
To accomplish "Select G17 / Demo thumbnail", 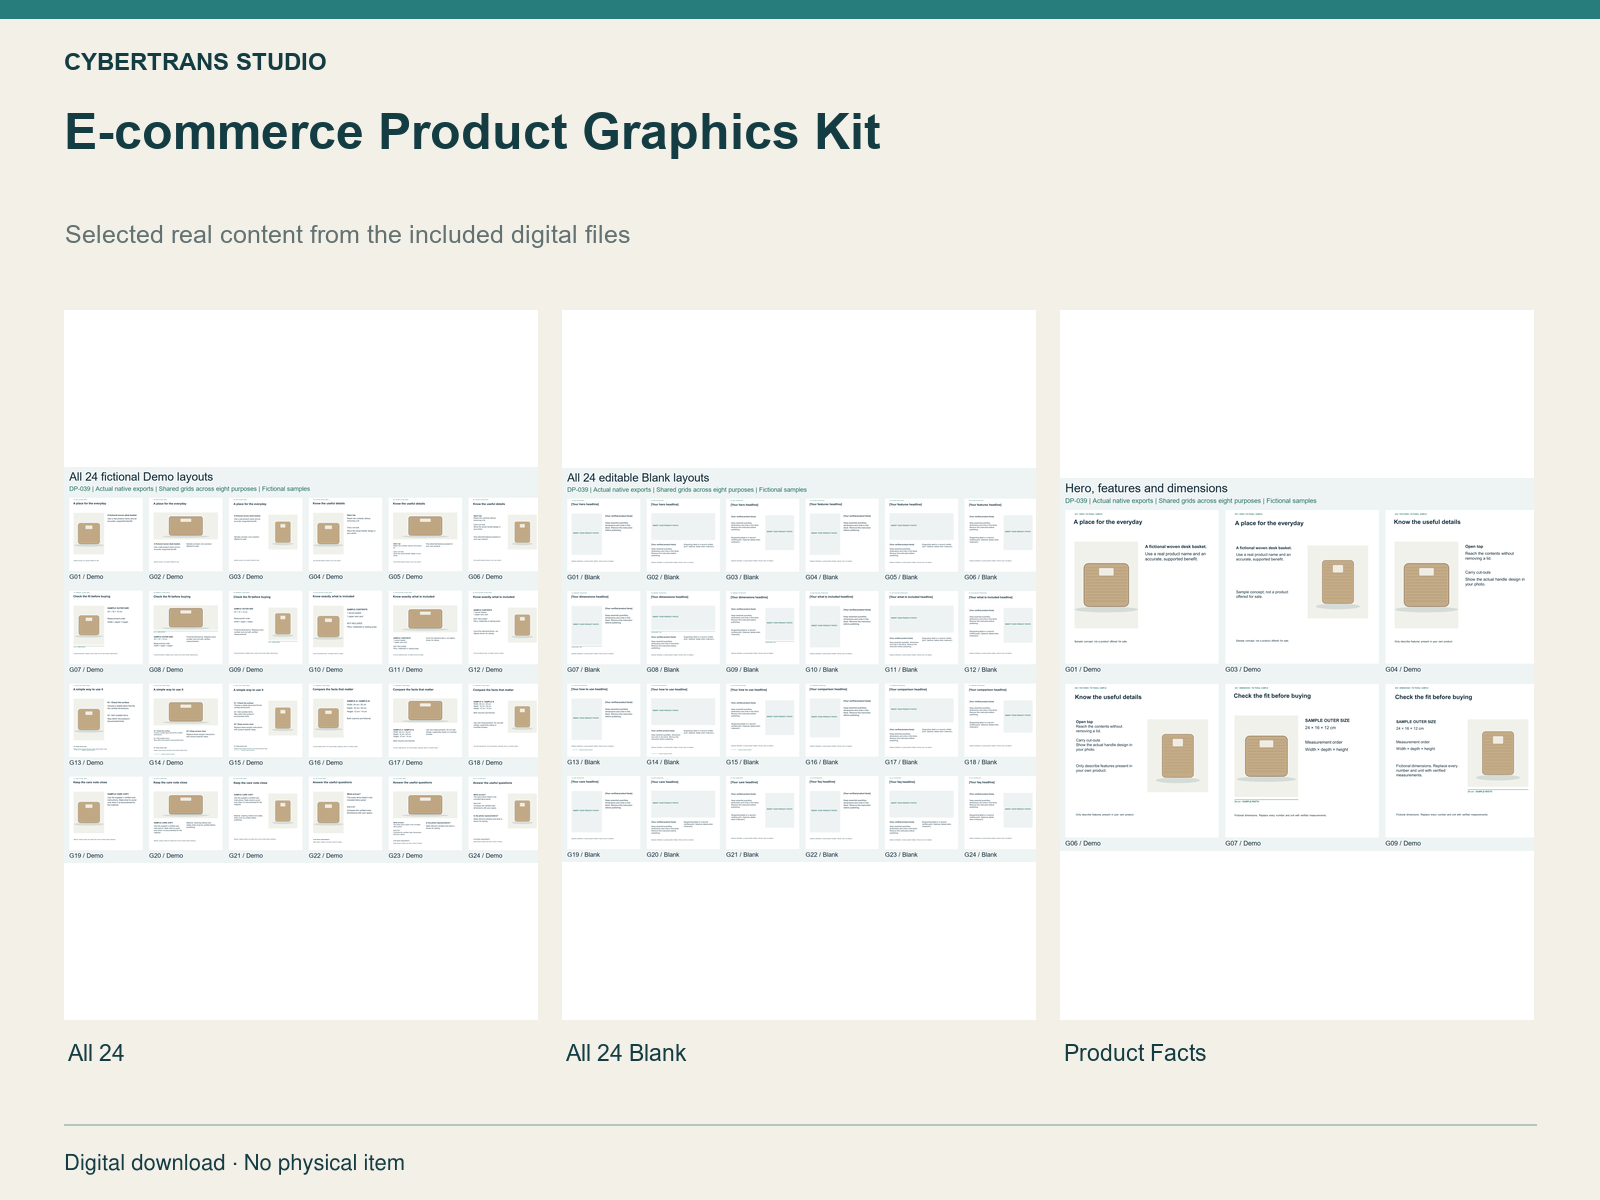I will click(426, 721).
